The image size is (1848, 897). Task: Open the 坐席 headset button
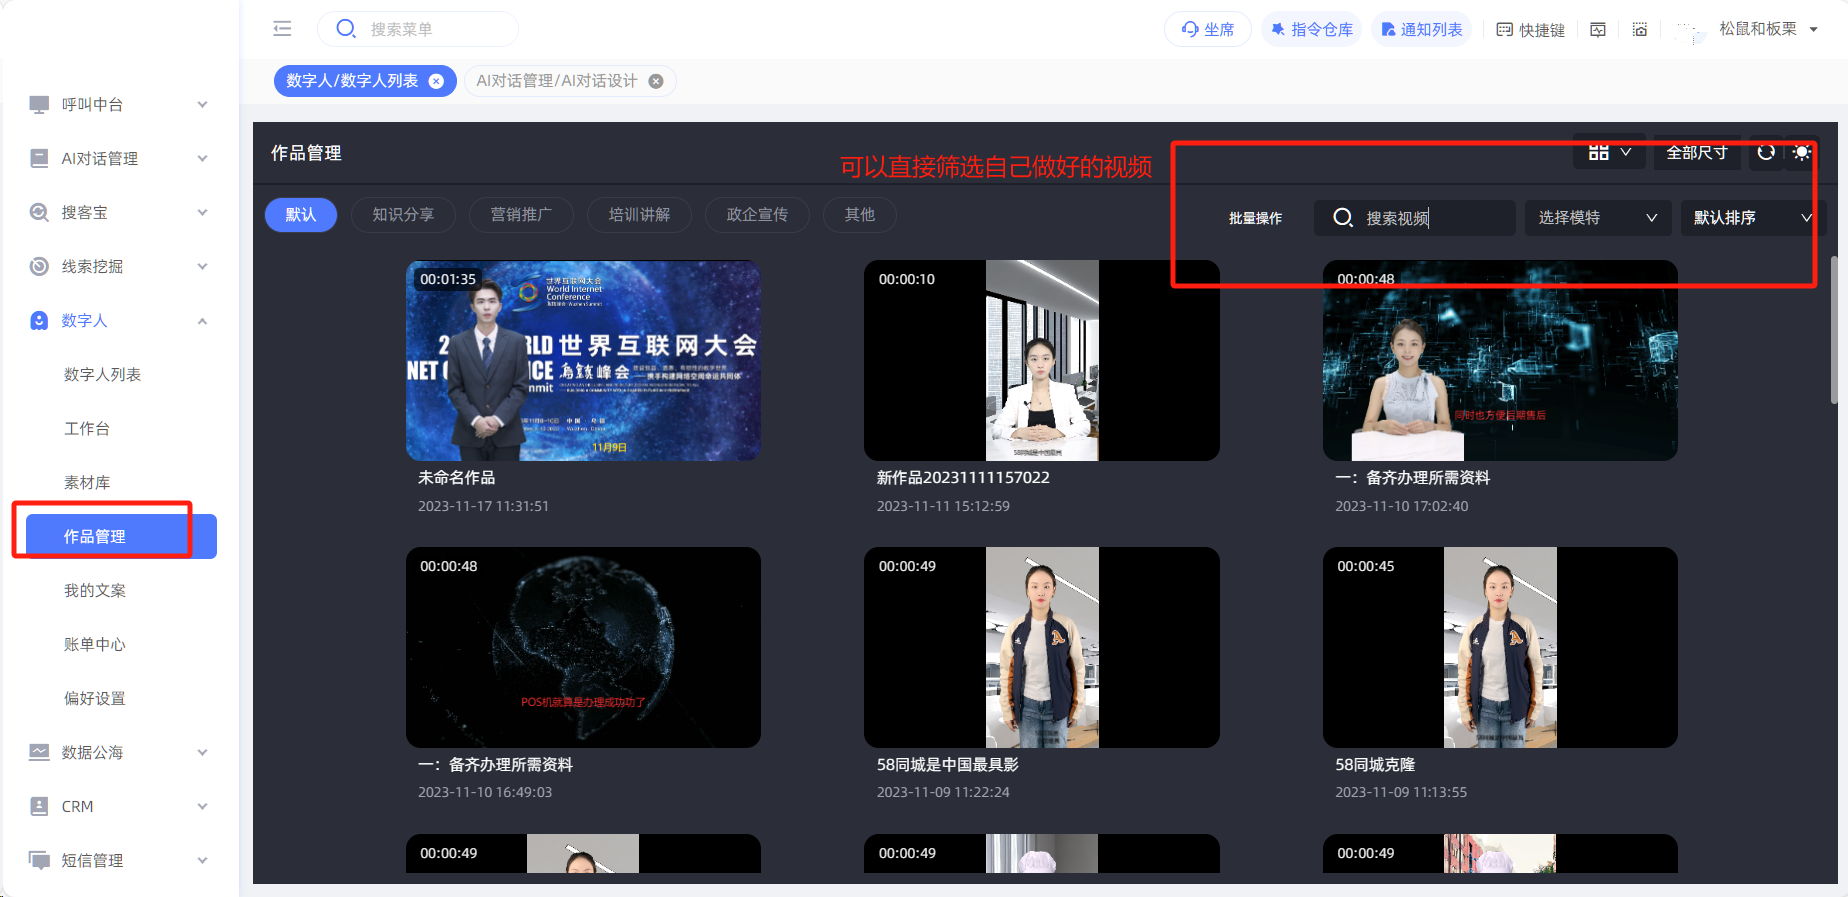click(x=1208, y=29)
